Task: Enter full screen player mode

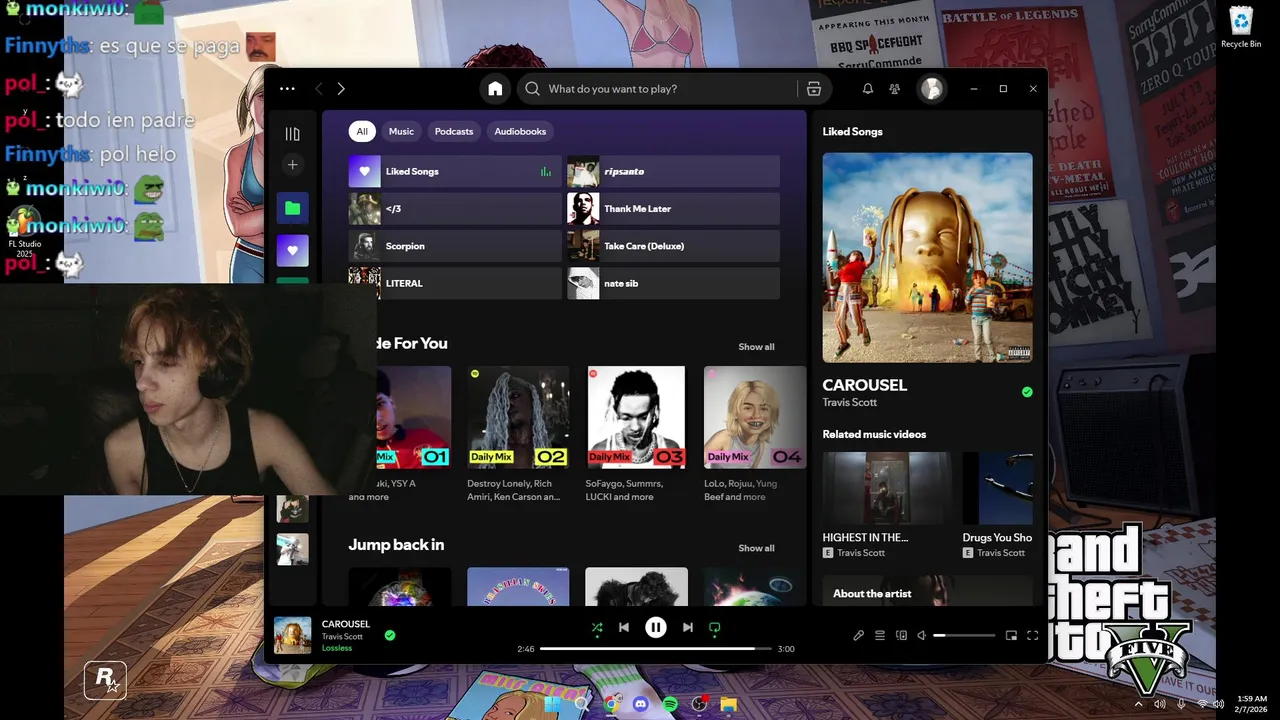Action: (x=1032, y=635)
